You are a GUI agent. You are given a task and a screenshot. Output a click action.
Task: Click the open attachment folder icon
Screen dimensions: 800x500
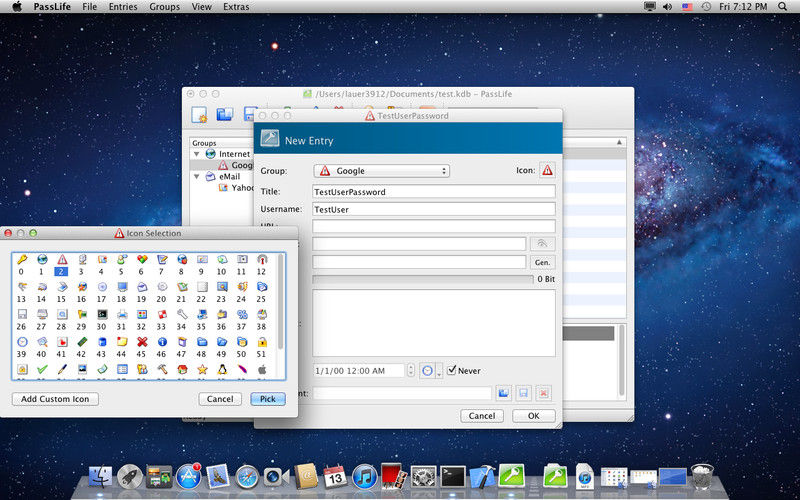click(x=504, y=393)
